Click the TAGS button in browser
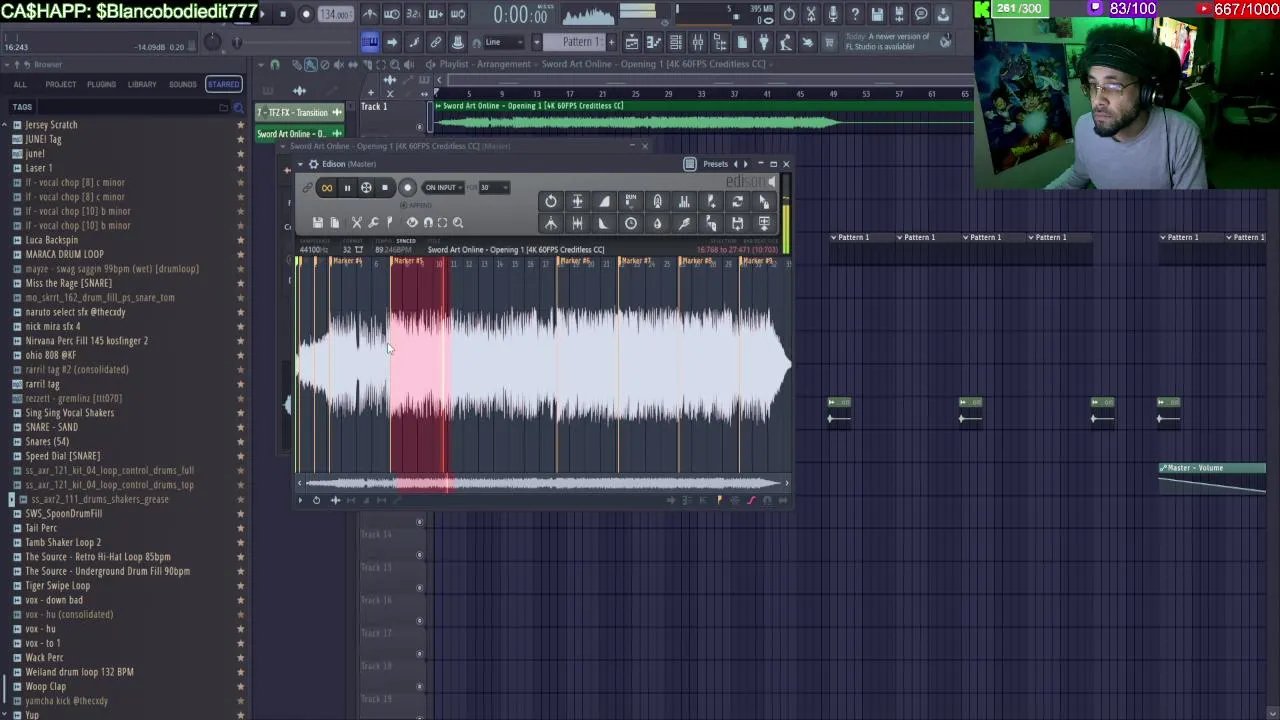The image size is (1280, 720). pyautogui.click(x=22, y=107)
